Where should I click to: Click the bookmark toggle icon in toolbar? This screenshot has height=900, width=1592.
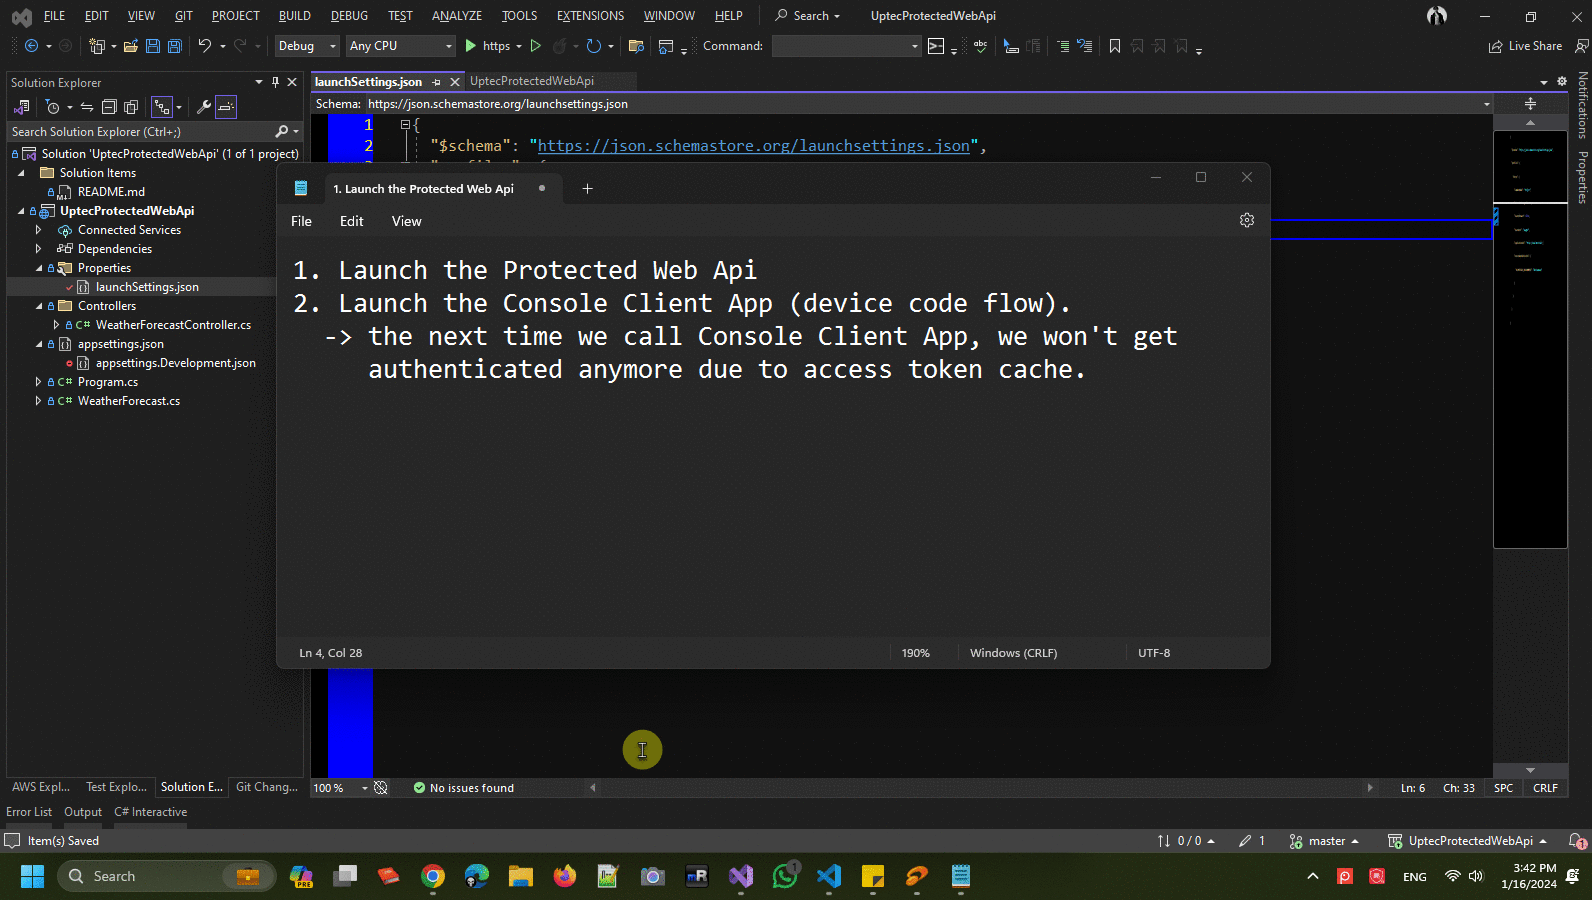tap(1115, 46)
